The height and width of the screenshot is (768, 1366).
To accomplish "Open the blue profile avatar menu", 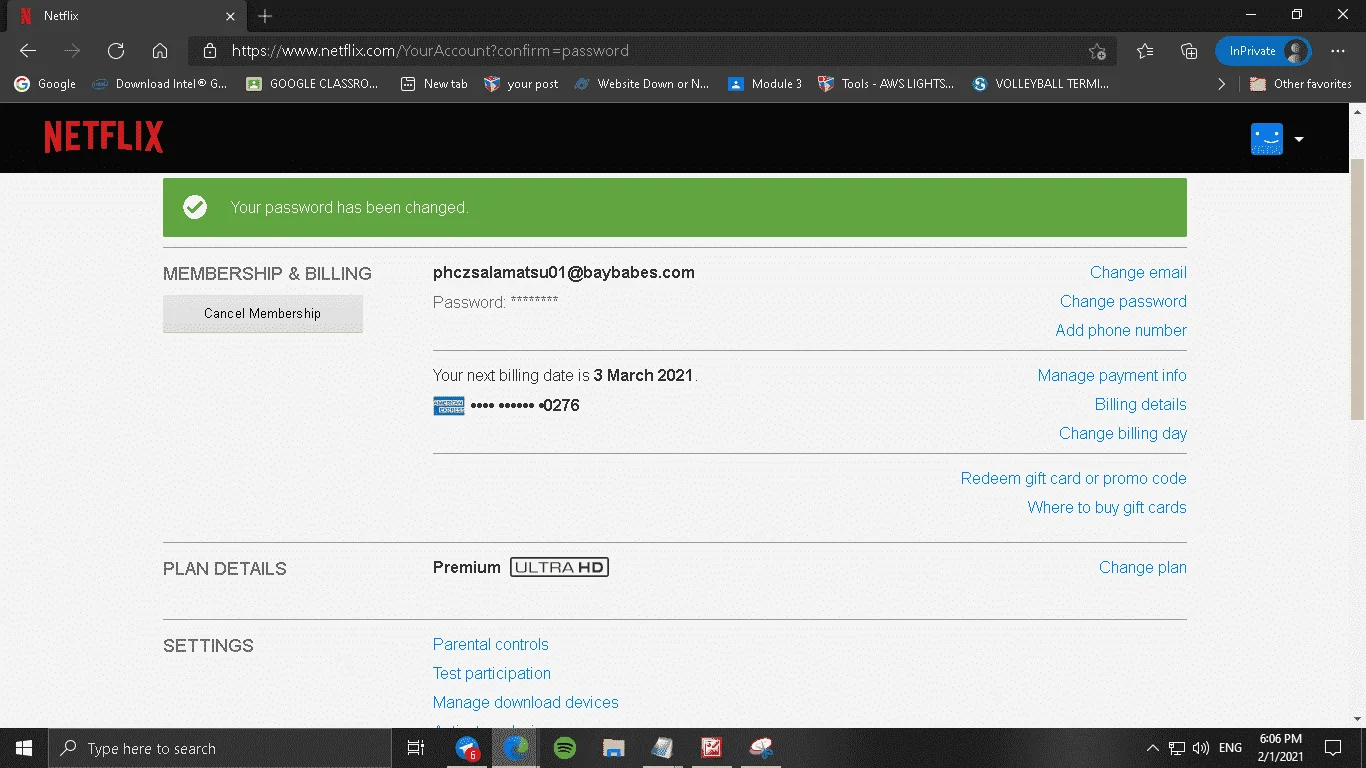I will tap(1266, 139).
